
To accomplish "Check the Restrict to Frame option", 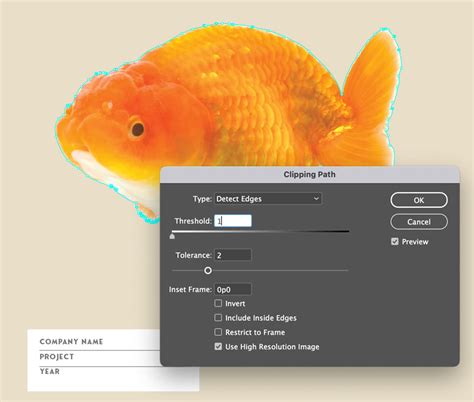I will pyautogui.click(x=218, y=332).
